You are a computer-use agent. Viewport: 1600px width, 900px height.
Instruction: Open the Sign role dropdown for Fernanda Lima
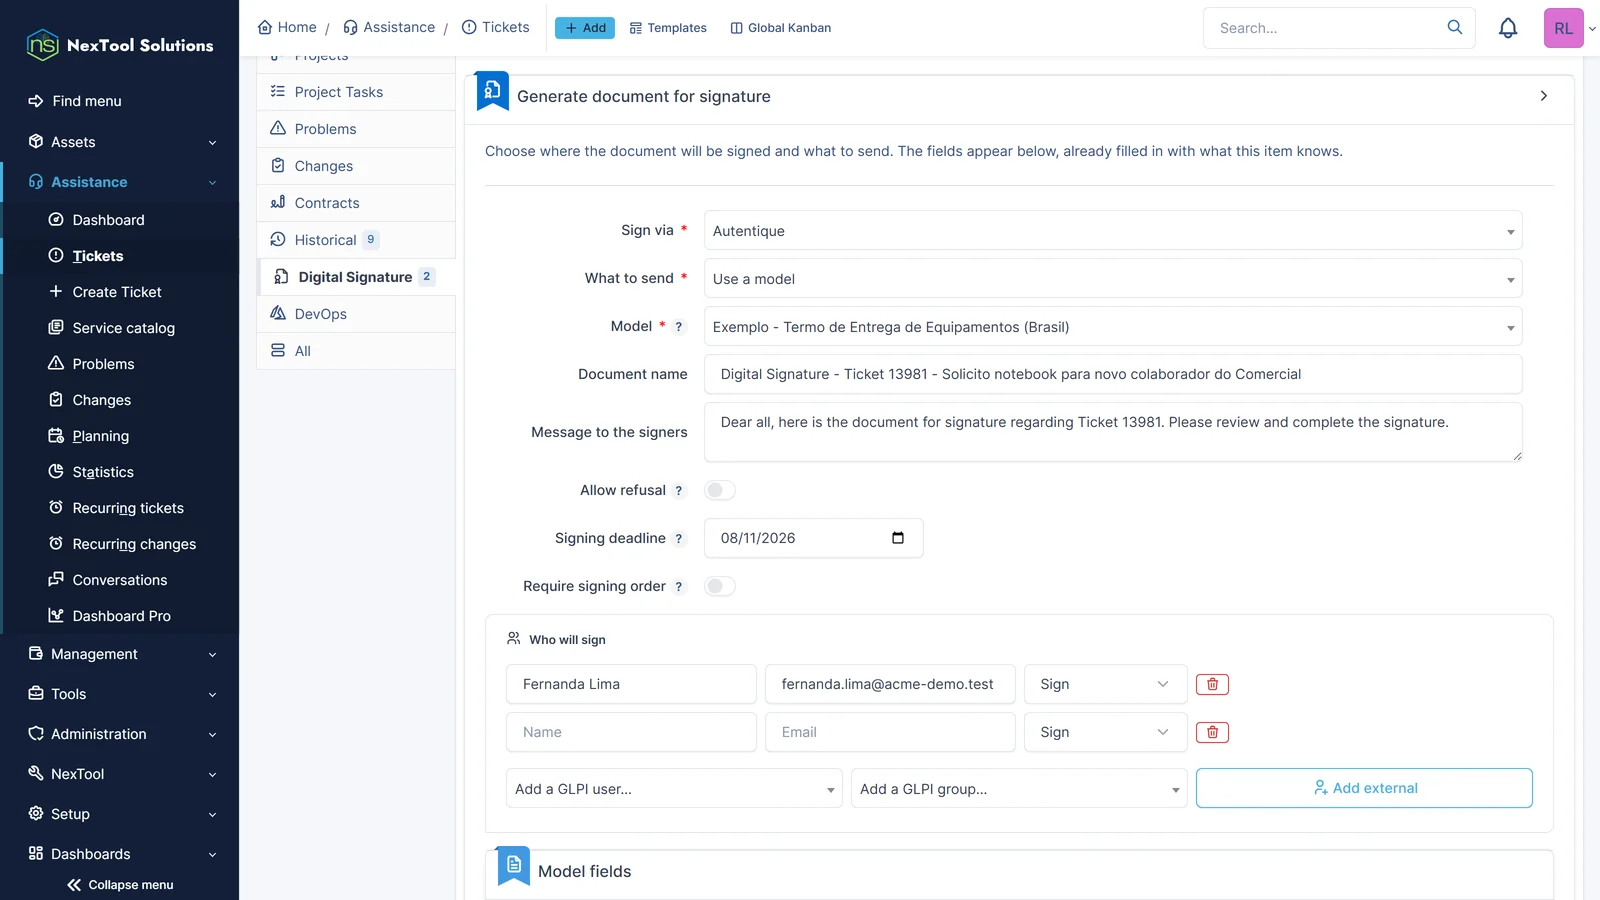pyautogui.click(x=1105, y=684)
